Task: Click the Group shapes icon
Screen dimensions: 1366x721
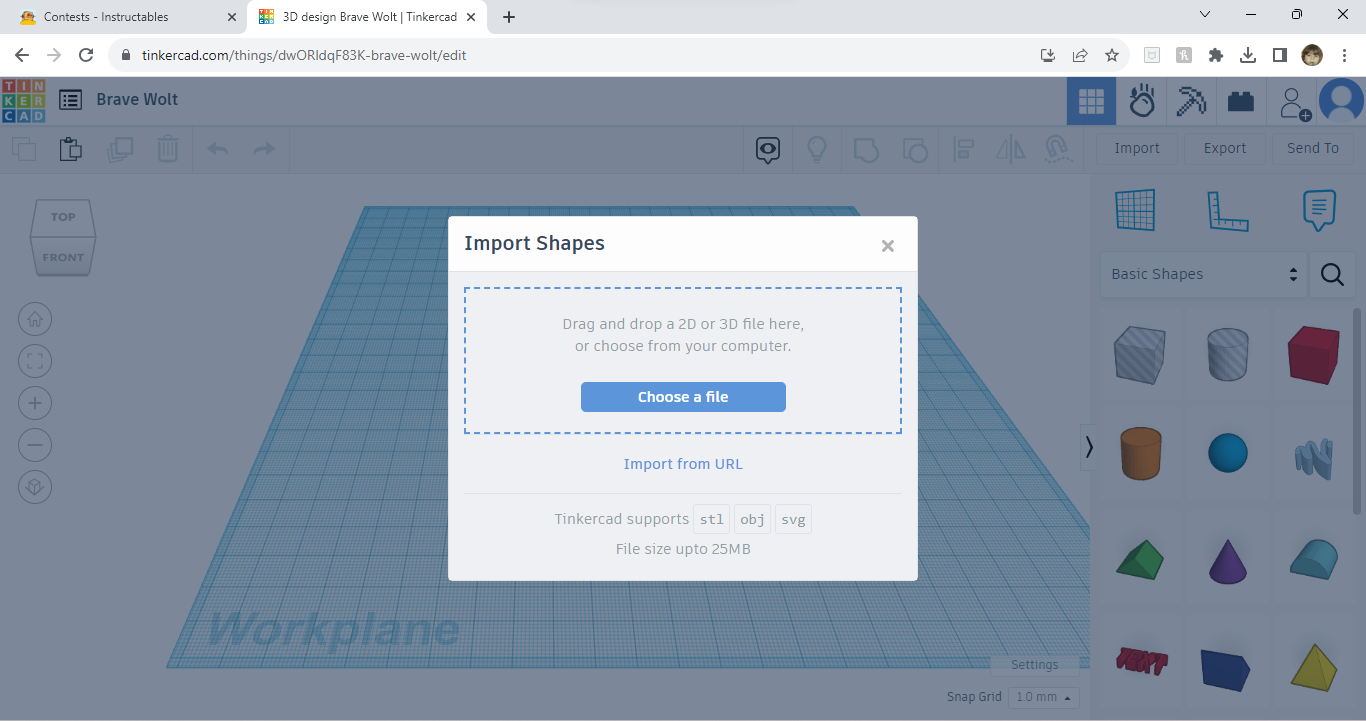Action: pos(866,150)
